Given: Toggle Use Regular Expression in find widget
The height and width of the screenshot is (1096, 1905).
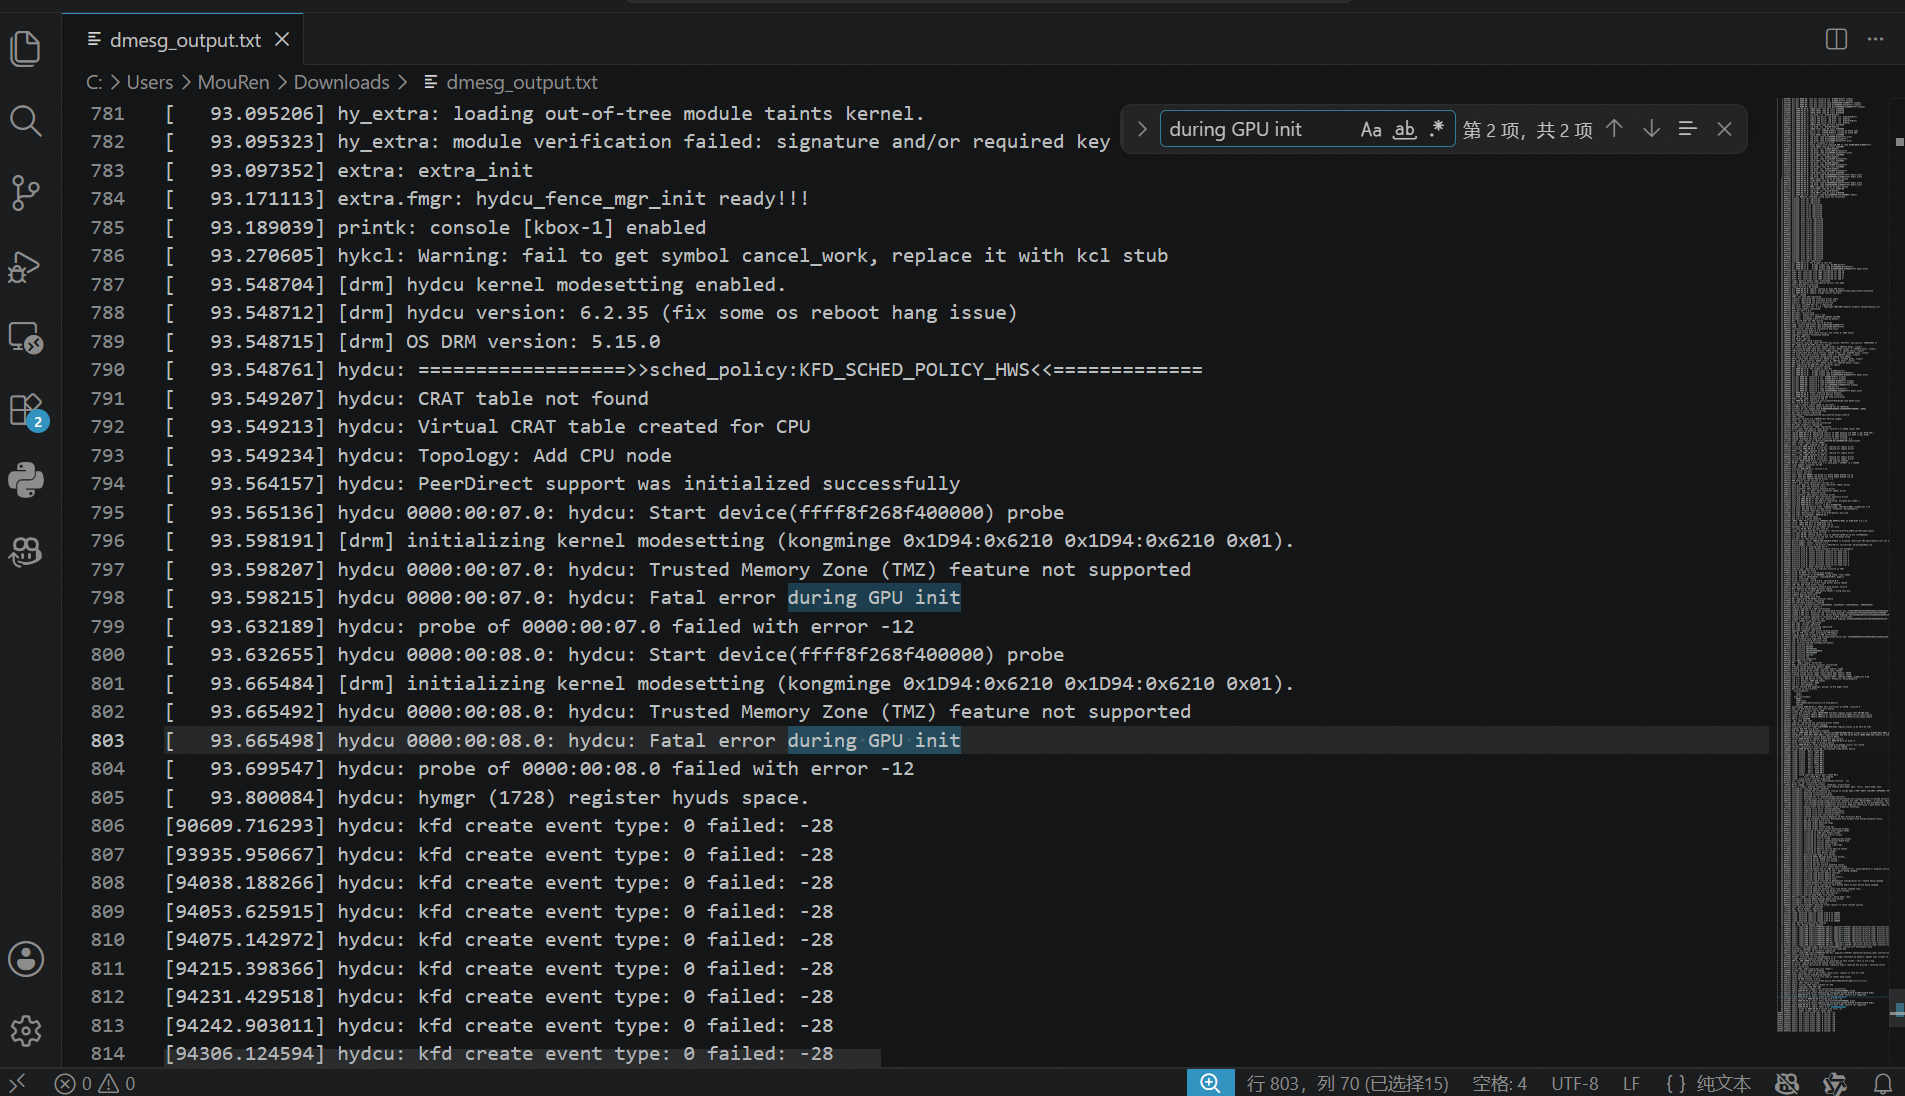Looking at the screenshot, I should click(1437, 129).
